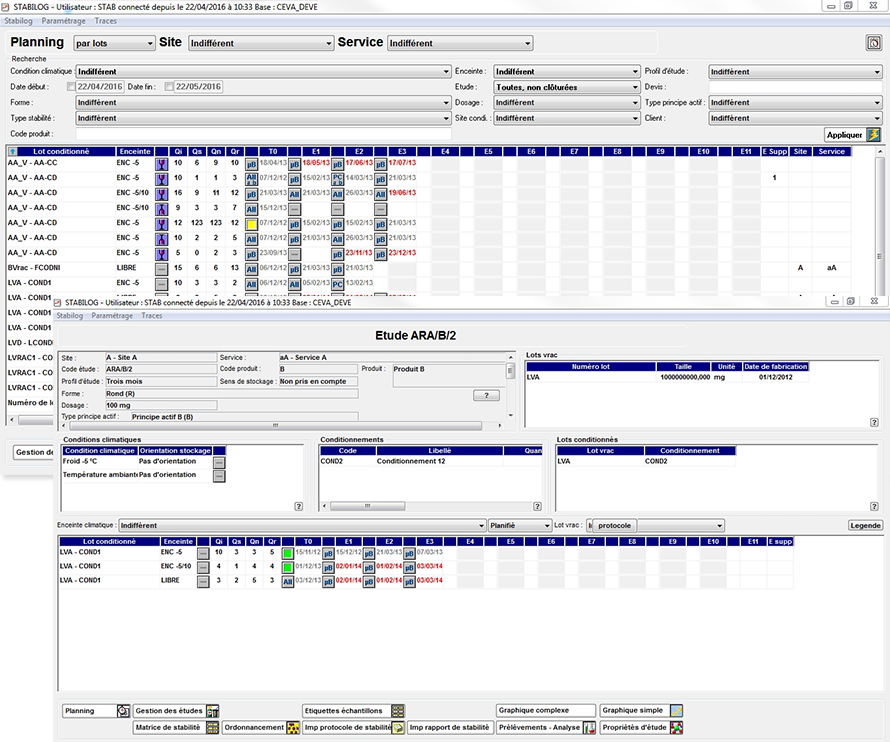Open Etiquettes échantillons tool
The width and height of the screenshot is (890, 742).
point(354,711)
